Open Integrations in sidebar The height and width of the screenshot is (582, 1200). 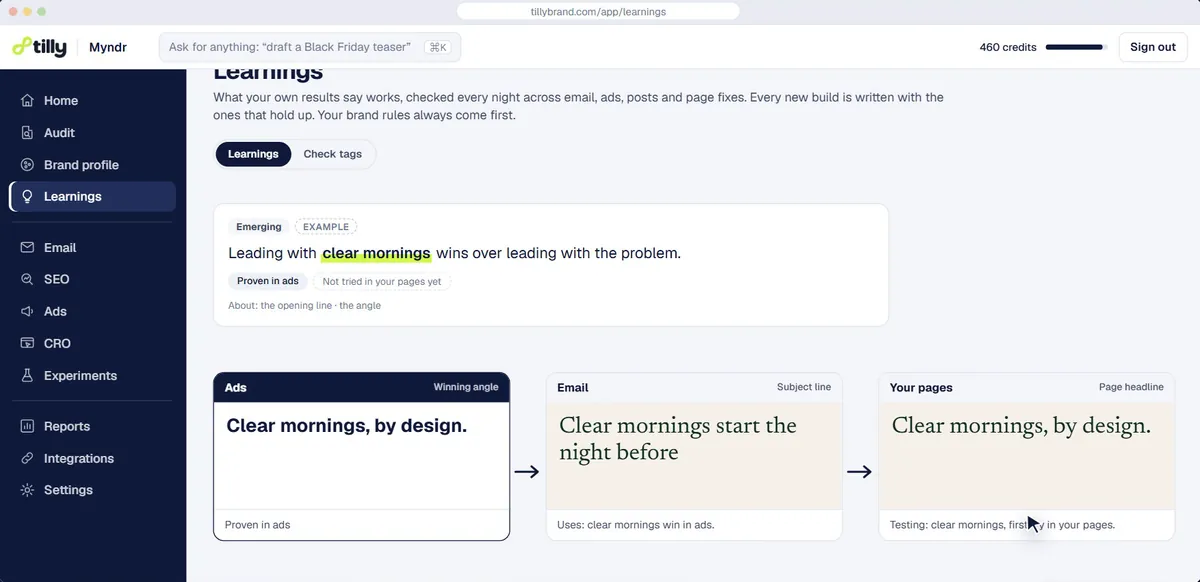tap(79, 459)
